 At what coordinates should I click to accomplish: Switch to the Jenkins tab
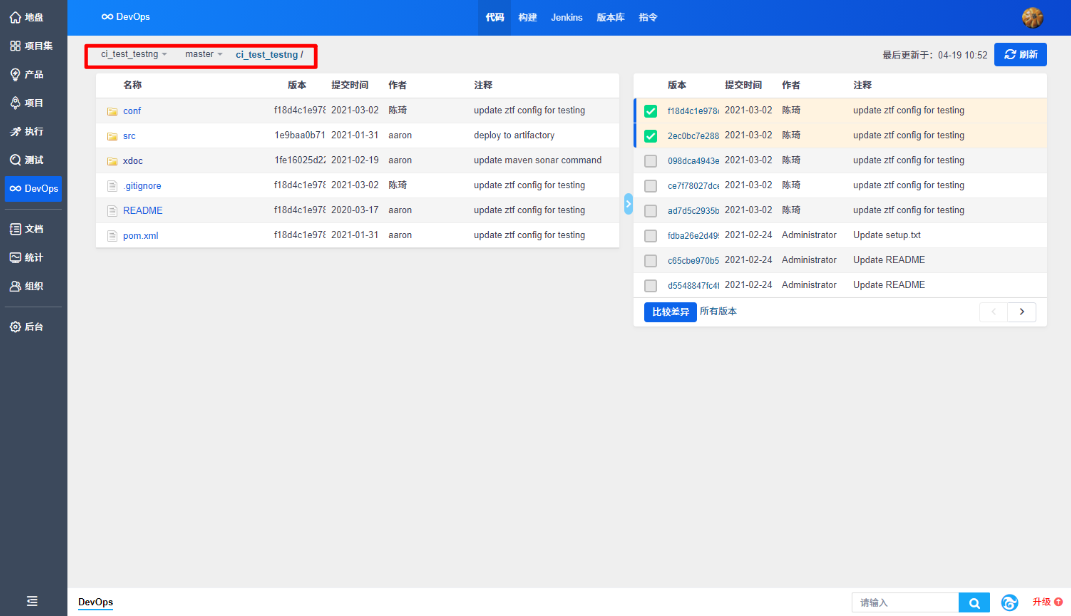[x=566, y=18]
